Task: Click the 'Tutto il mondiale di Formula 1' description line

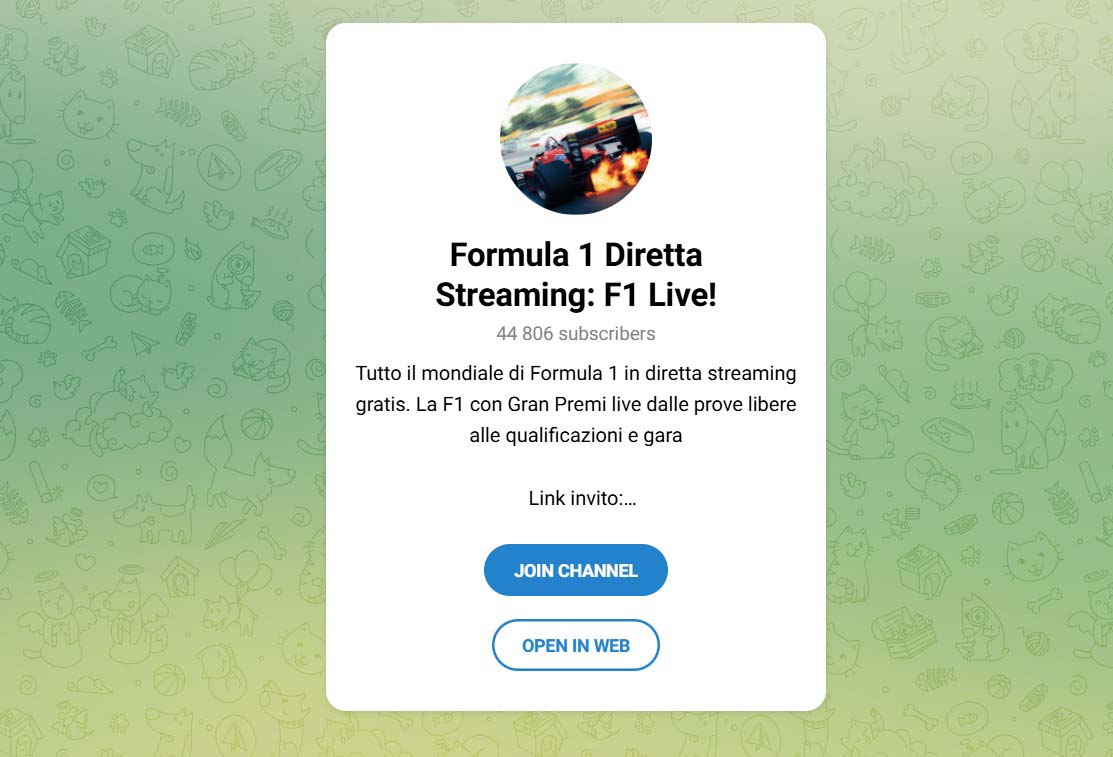Action: [576, 374]
